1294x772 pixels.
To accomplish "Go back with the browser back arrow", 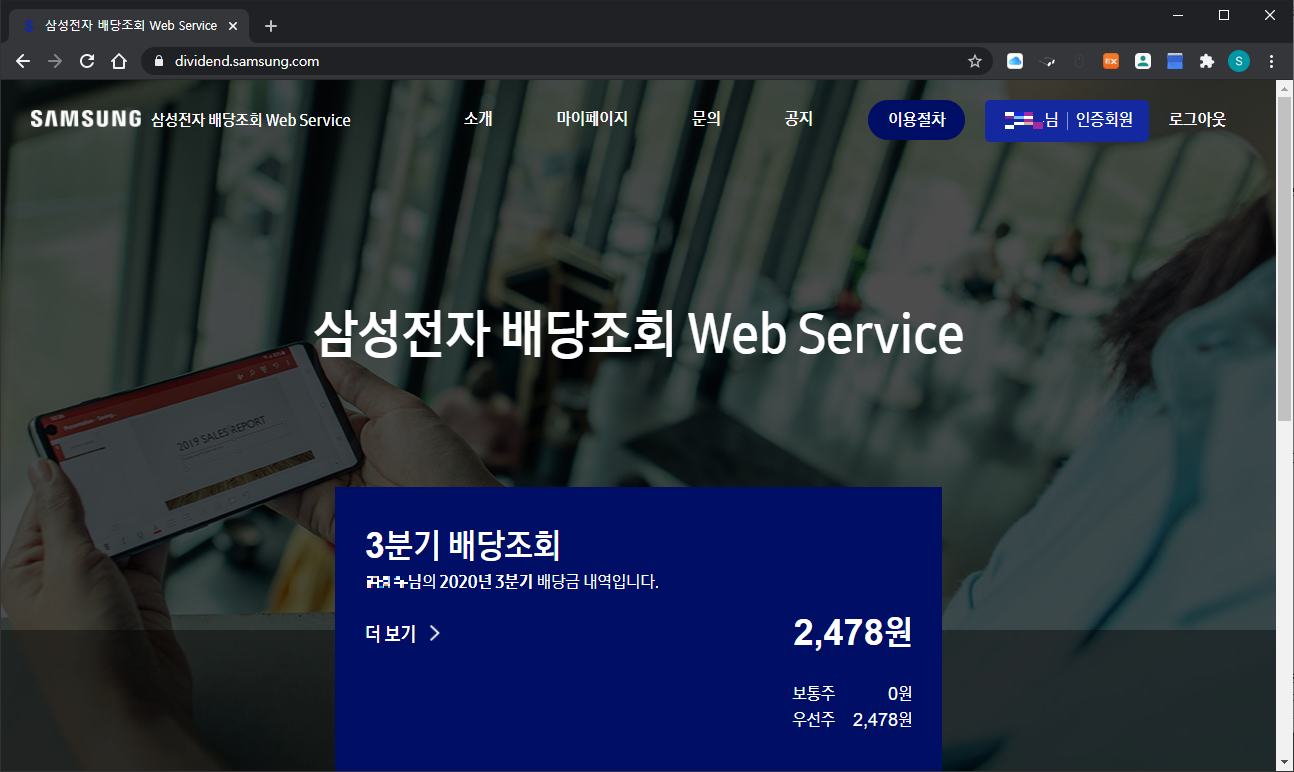I will pos(23,61).
